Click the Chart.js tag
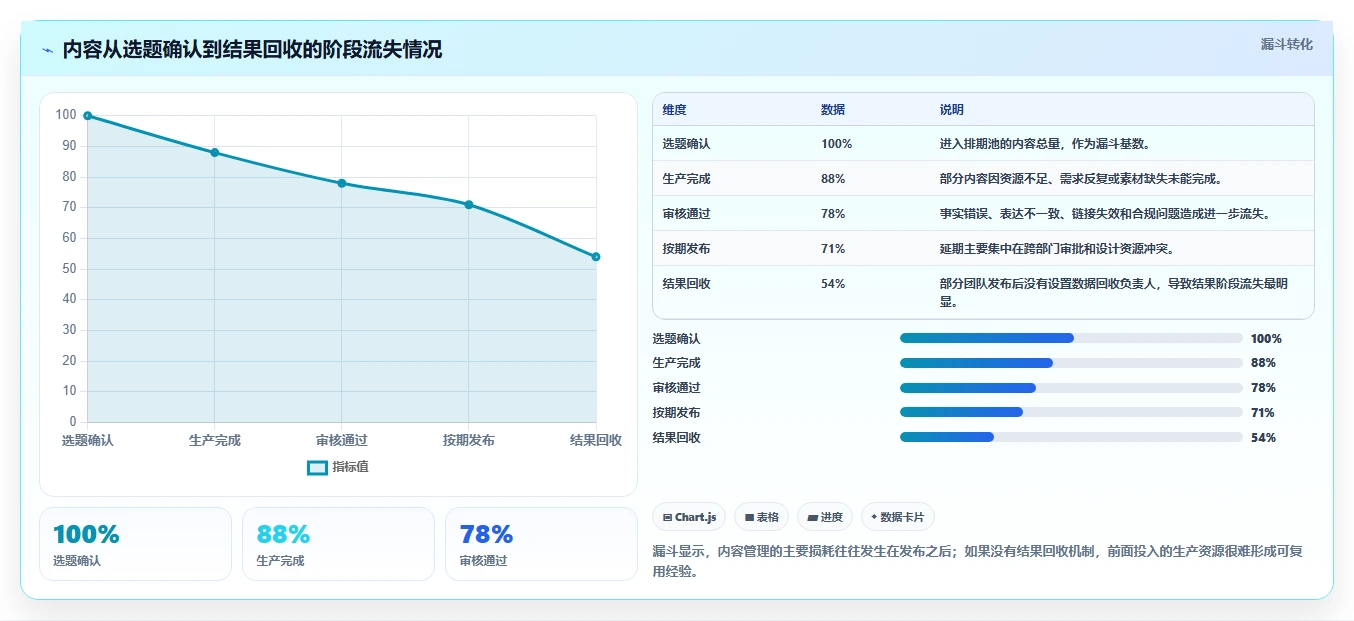 [x=689, y=517]
